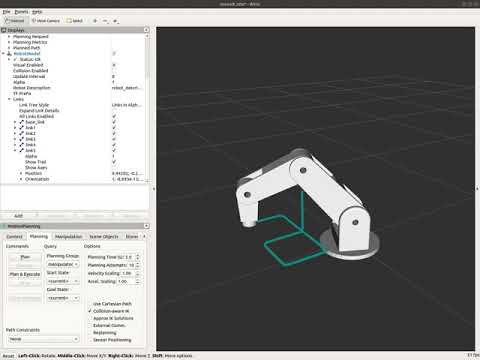Expand the link2 tree node

(x=15, y=133)
